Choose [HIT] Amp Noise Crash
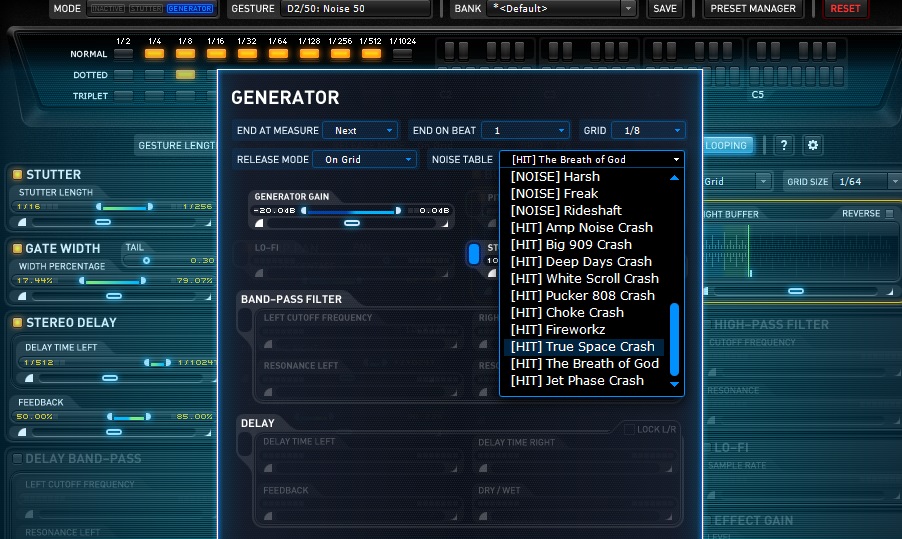 point(583,227)
